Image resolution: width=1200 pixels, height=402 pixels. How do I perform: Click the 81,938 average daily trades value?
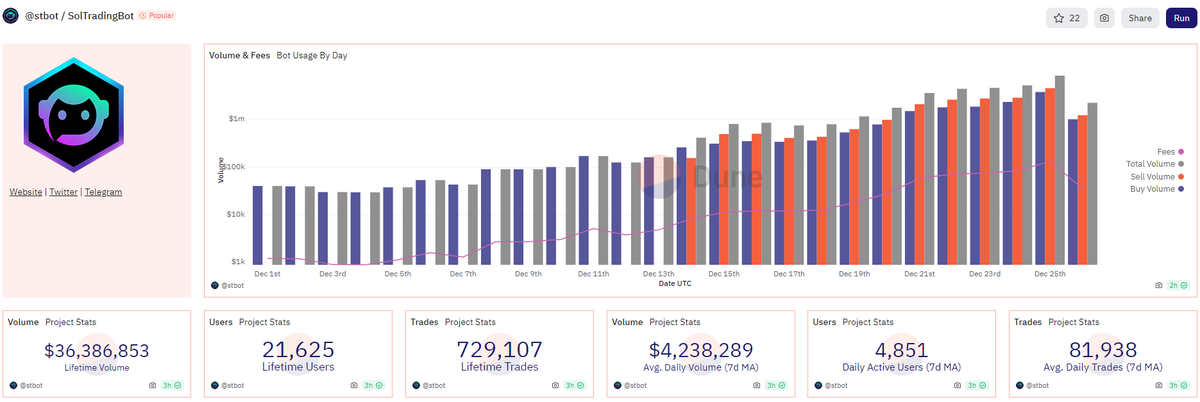point(1103,350)
